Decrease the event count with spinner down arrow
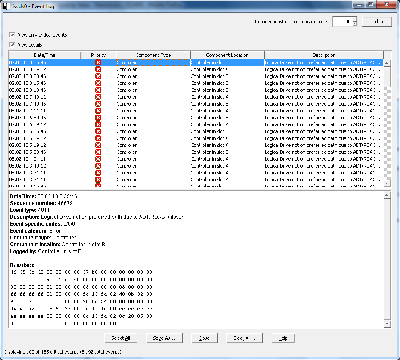 click(355, 24)
